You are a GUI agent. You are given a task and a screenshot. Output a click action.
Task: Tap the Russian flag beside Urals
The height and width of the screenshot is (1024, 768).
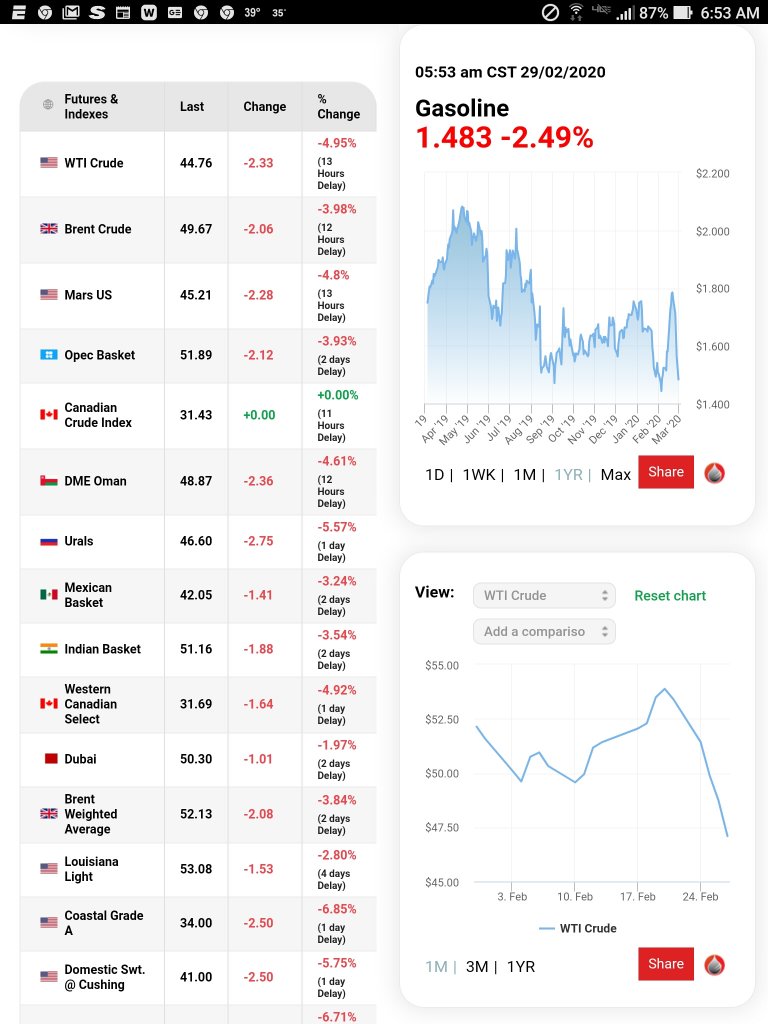[49, 541]
